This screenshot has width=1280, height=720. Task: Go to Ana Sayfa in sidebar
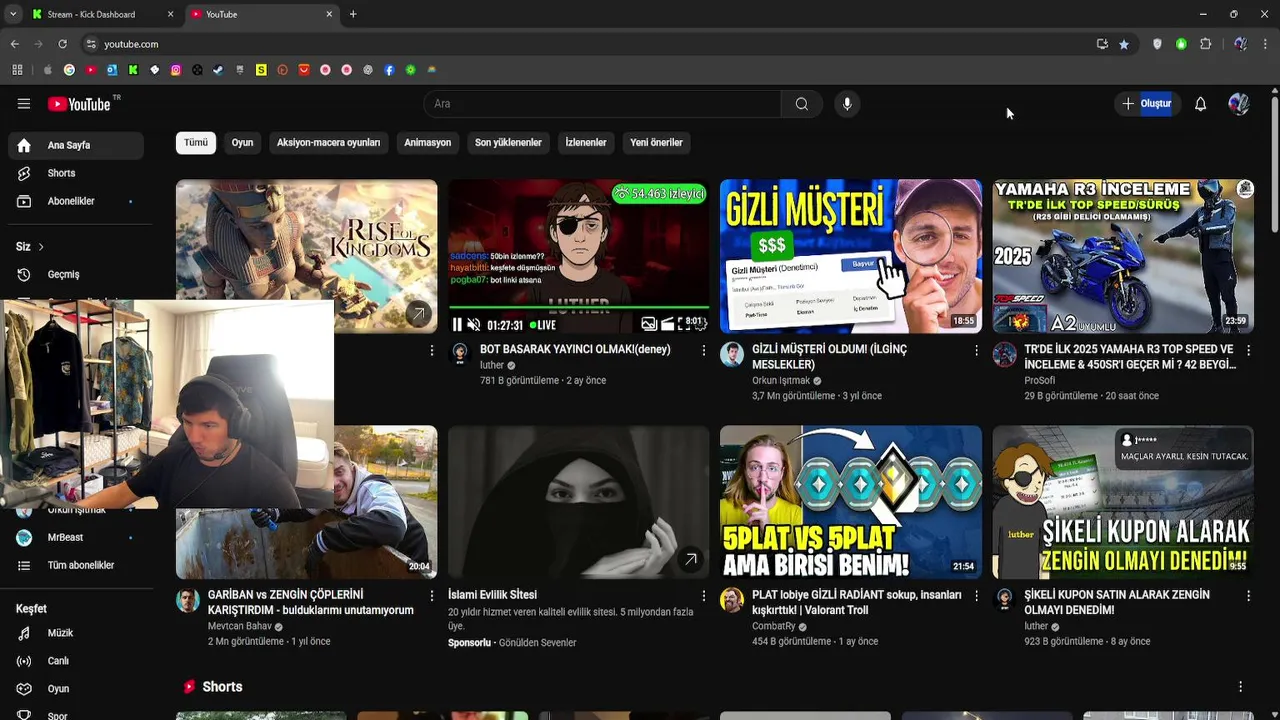click(76, 145)
